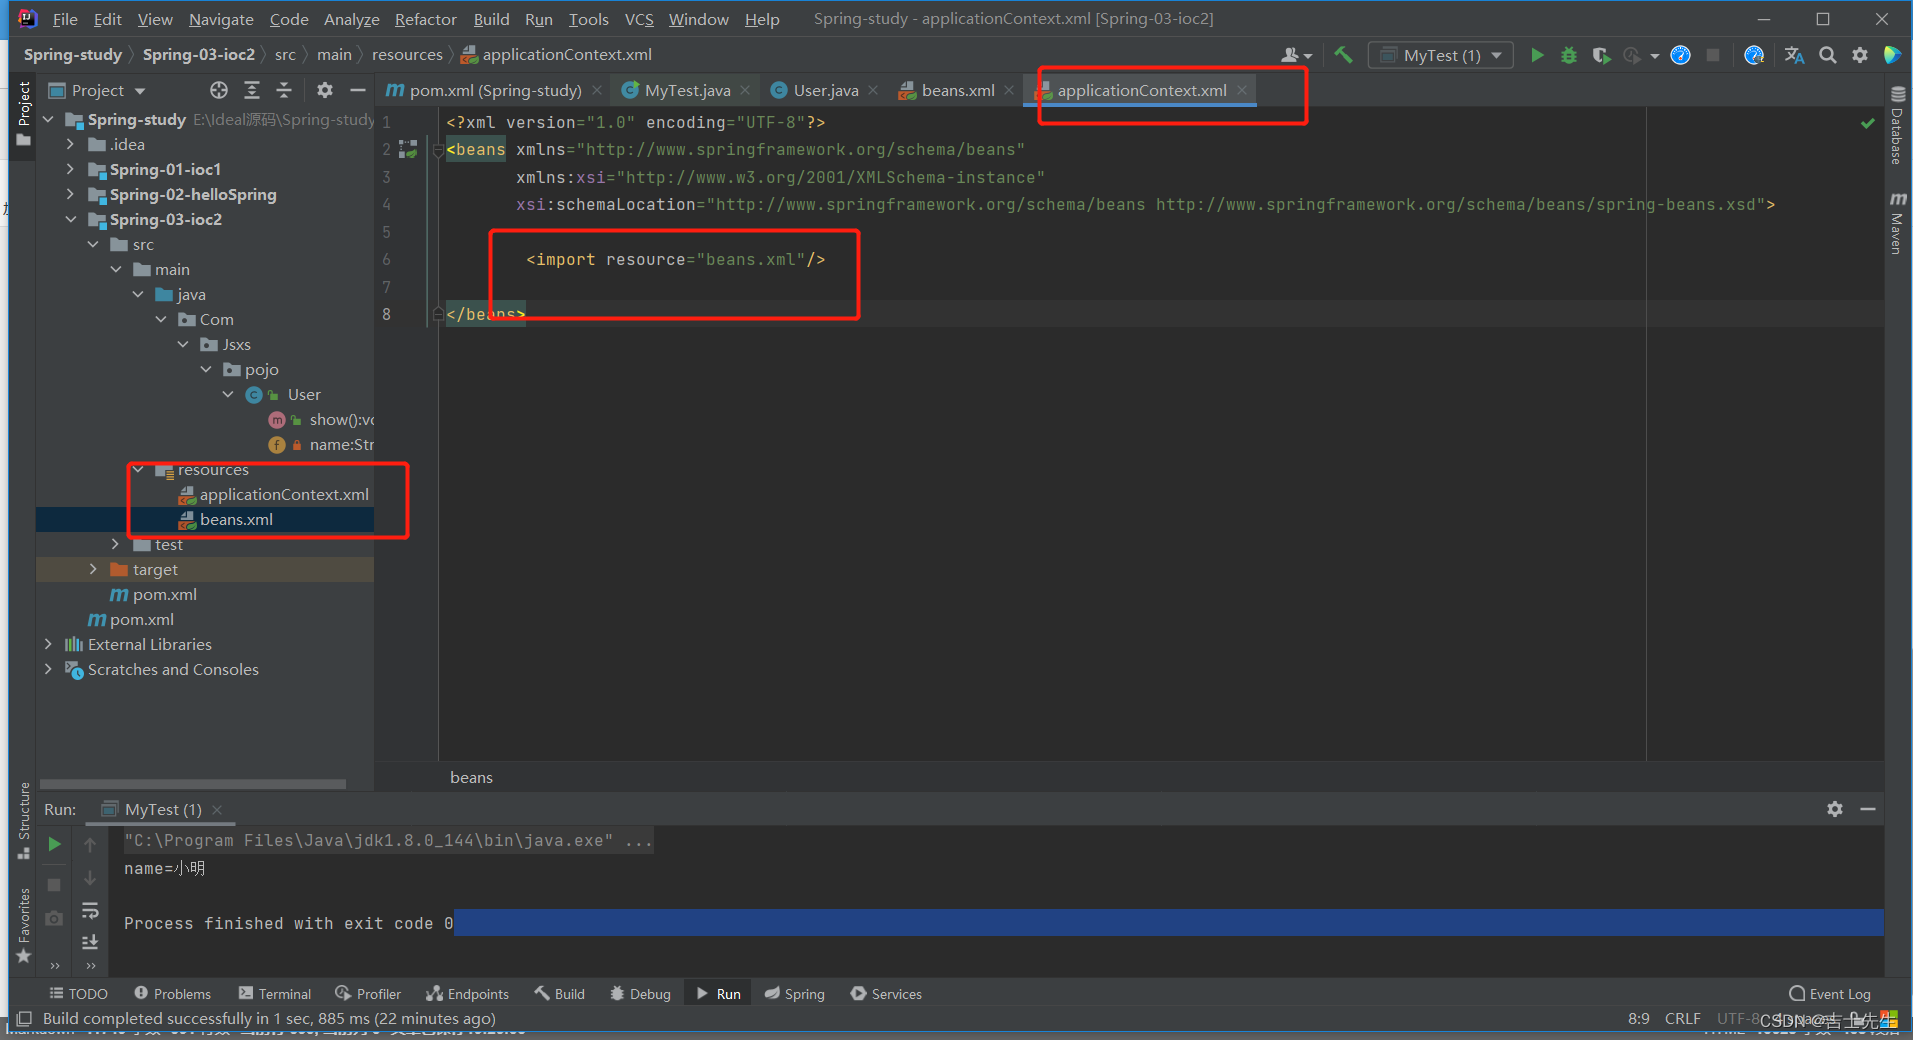
Task: Open Run panel settings gear
Action: coord(1835,809)
